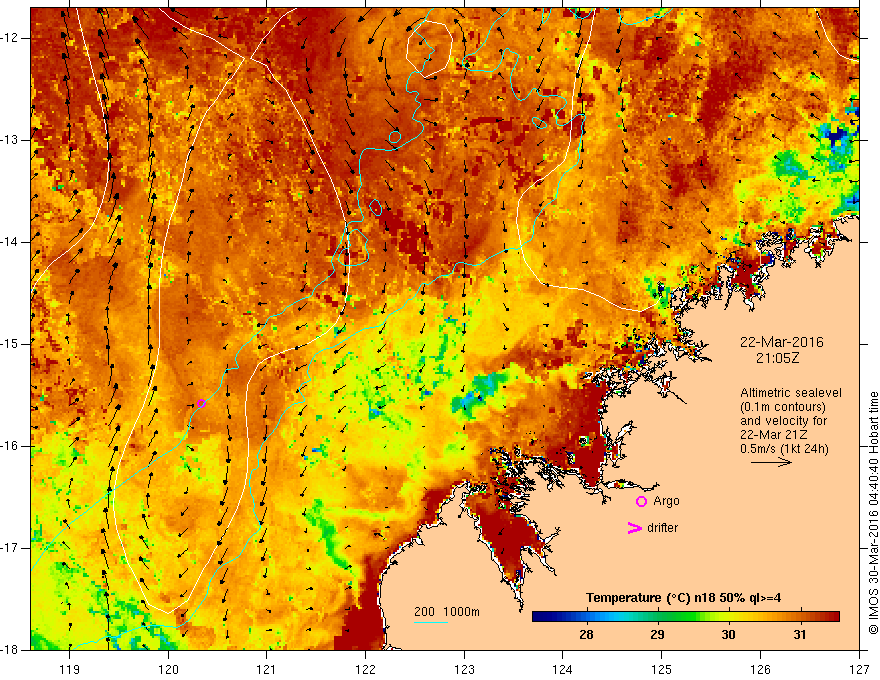Click the temperature color bar
880x680 pixels.
(x=686, y=617)
